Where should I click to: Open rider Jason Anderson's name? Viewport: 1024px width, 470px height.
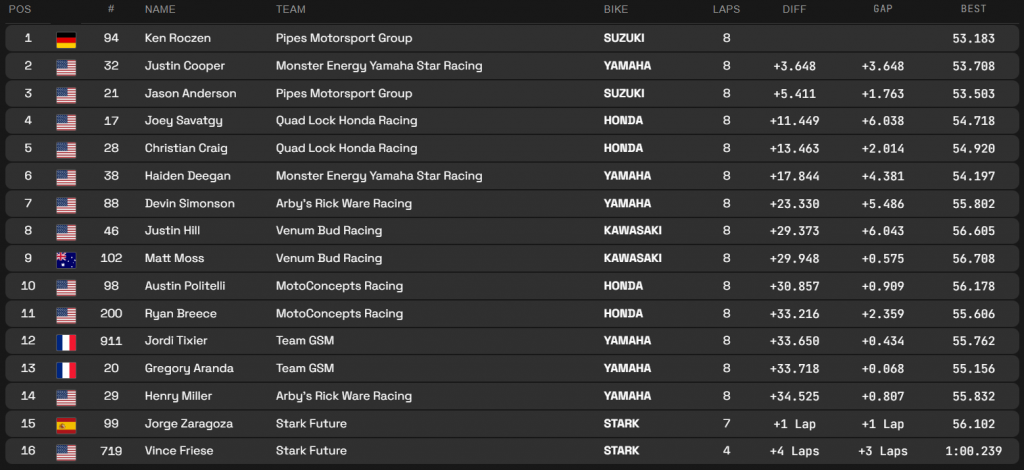pos(190,94)
